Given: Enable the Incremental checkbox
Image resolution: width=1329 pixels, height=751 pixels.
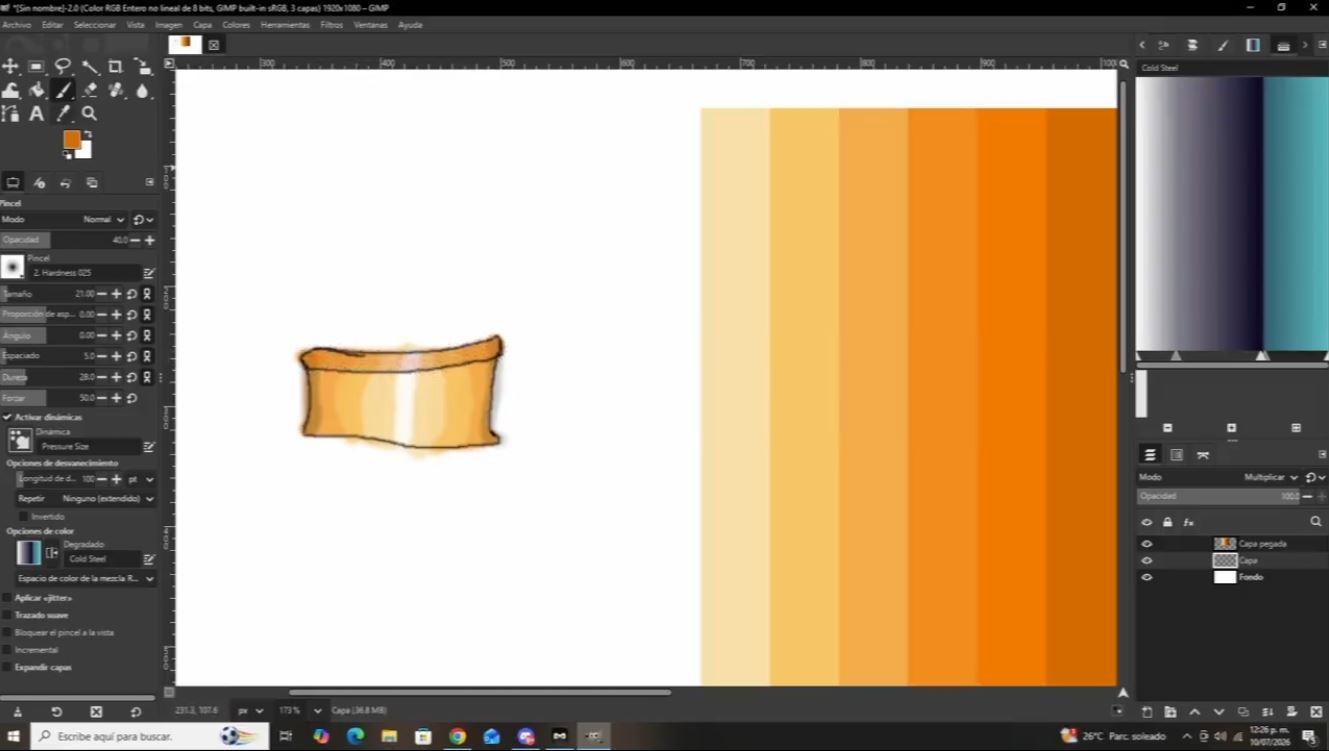Looking at the screenshot, I should pos(7,650).
